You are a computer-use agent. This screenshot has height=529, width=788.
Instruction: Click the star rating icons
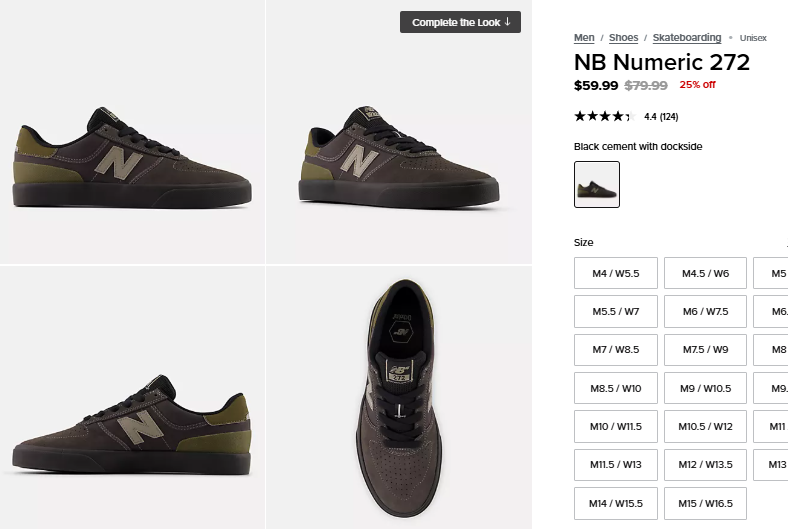click(604, 116)
